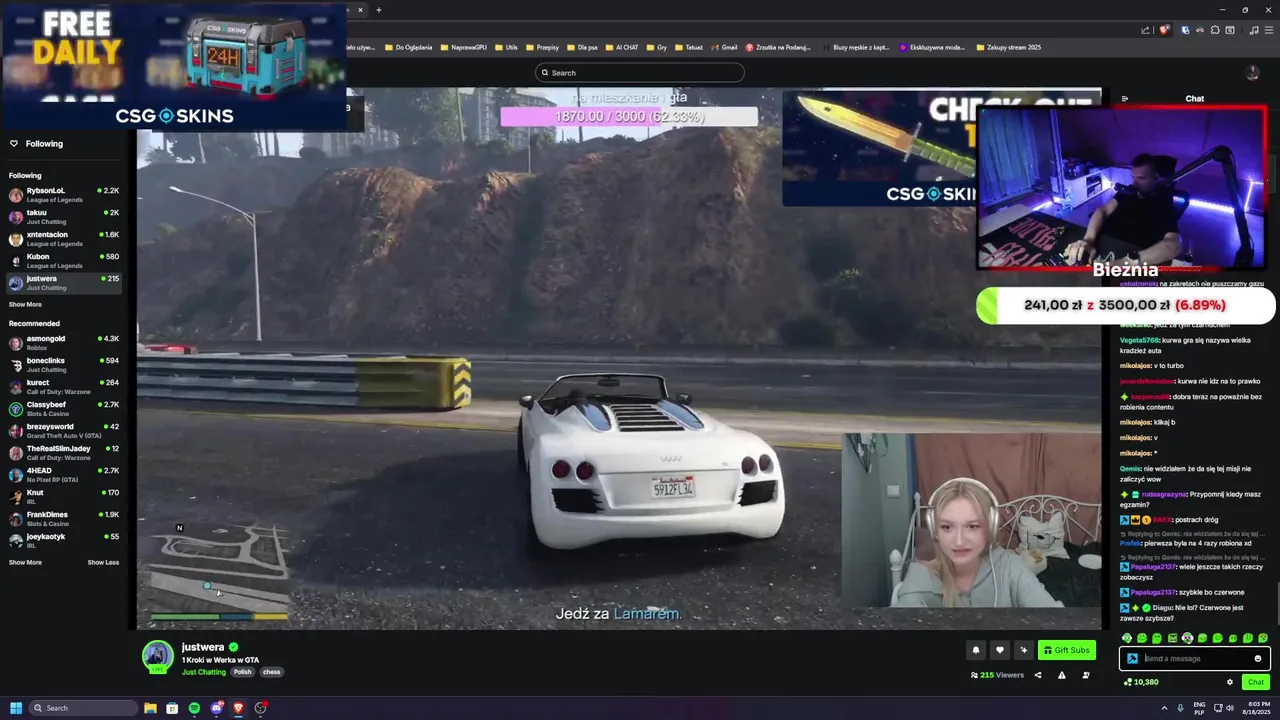Open the AI CHAT bookmark folder
The height and width of the screenshot is (720, 1280).
(621, 47)
